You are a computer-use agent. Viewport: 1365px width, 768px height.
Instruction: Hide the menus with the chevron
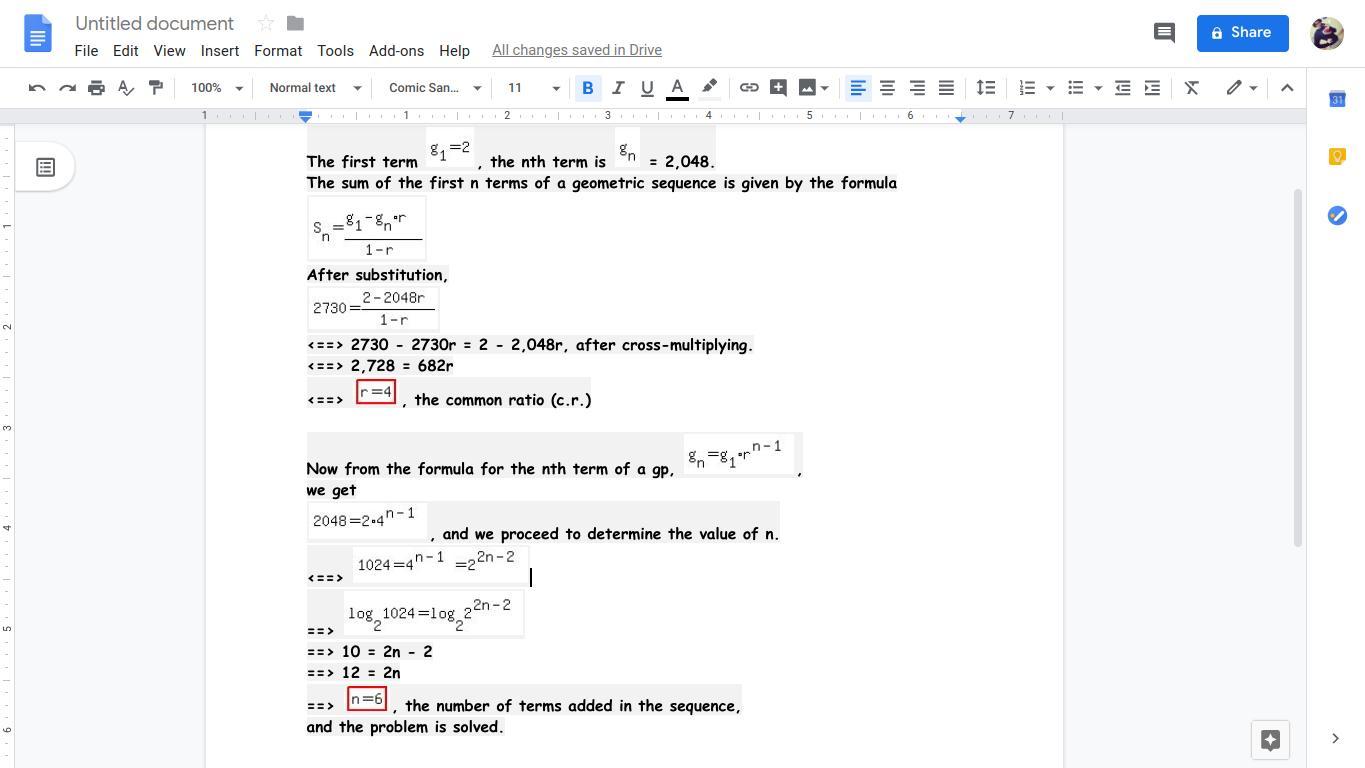pos(1287,88)
